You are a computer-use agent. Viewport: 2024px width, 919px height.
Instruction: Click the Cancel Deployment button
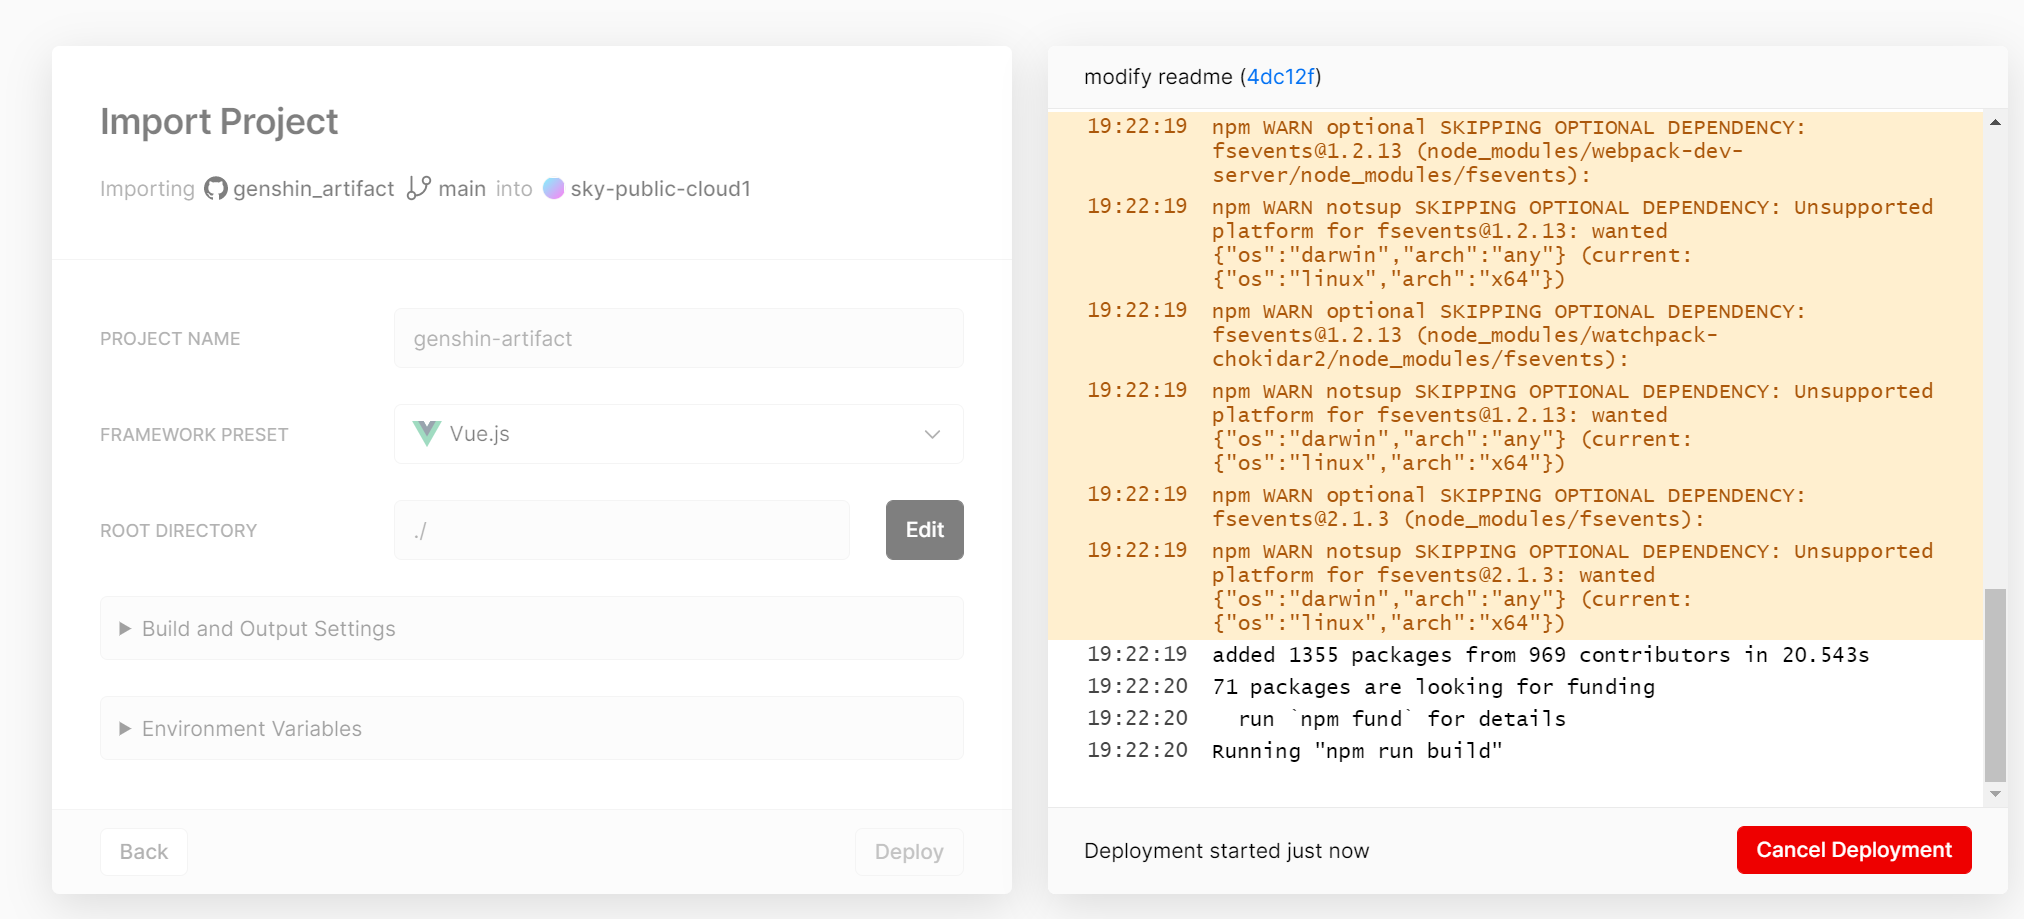pyautogui.click(x=1854, y=850)
